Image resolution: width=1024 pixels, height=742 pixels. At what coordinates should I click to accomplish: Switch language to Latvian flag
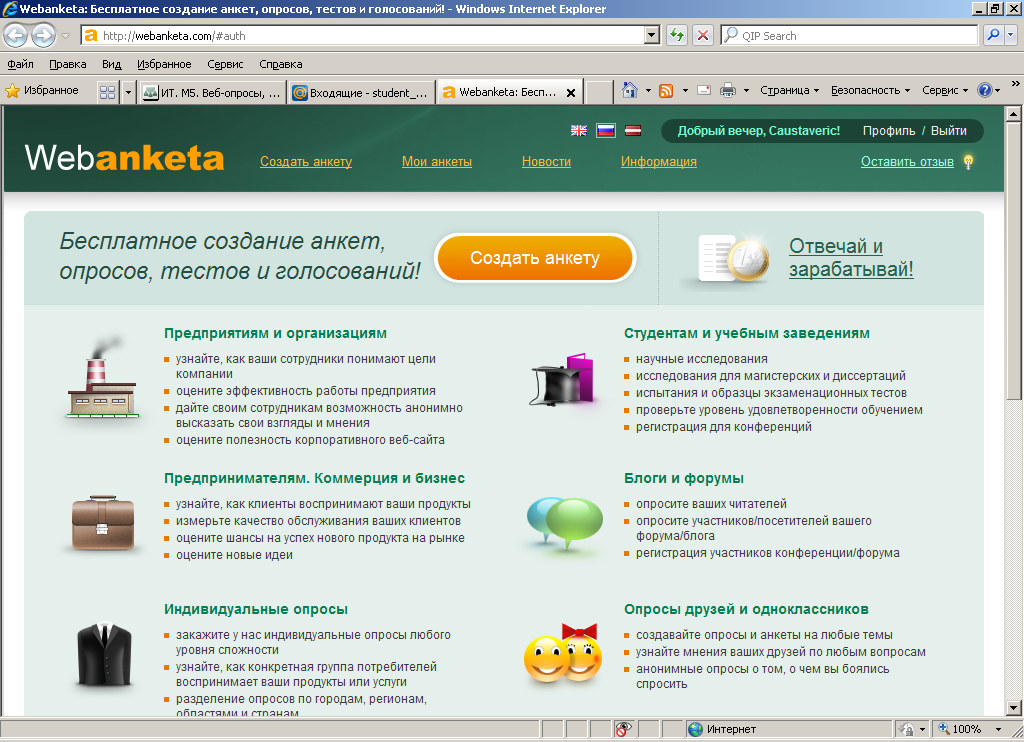pyautogui.click(x=633, y=131)
